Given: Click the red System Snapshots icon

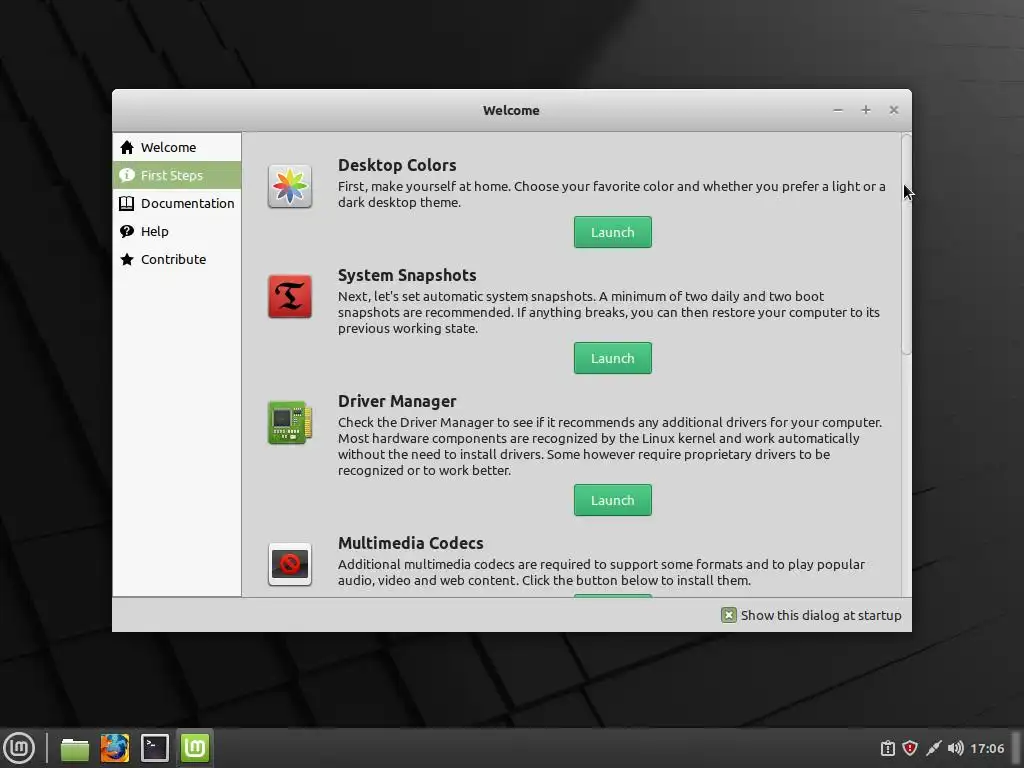Looking at the screenshot, I should (x=290, y=296).
